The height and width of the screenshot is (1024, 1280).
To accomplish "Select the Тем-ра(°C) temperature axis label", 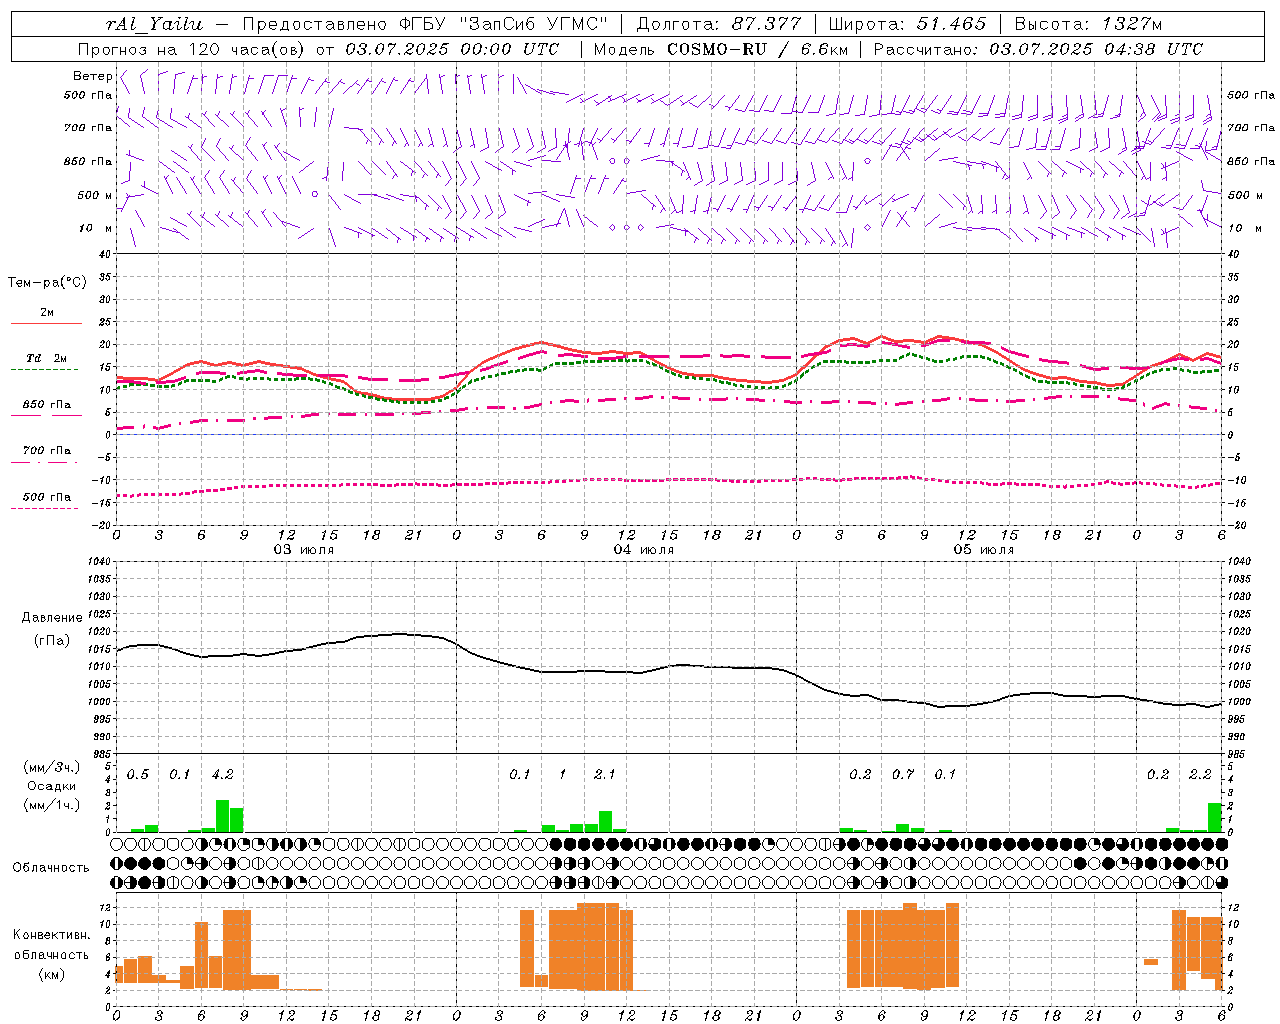I will 47,283.
